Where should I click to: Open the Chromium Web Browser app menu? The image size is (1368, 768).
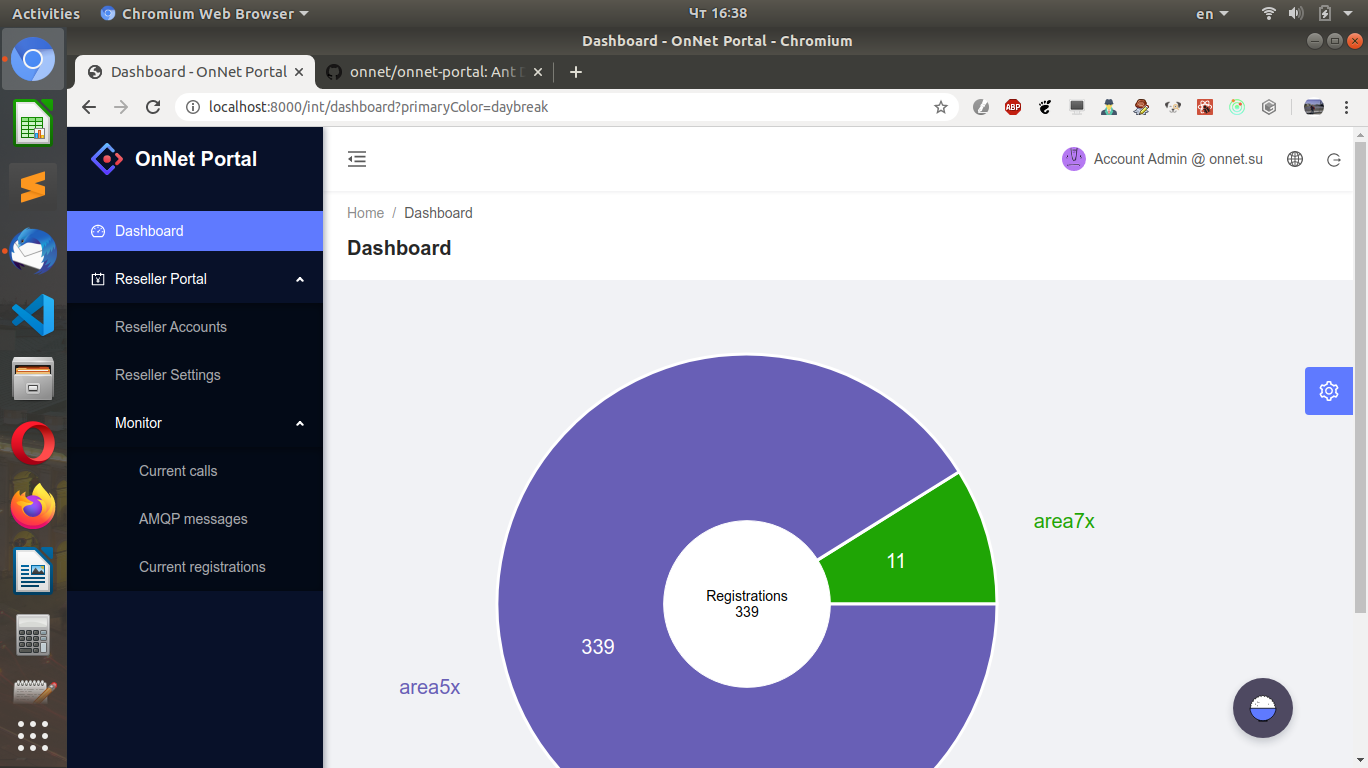tap(205, 14)
